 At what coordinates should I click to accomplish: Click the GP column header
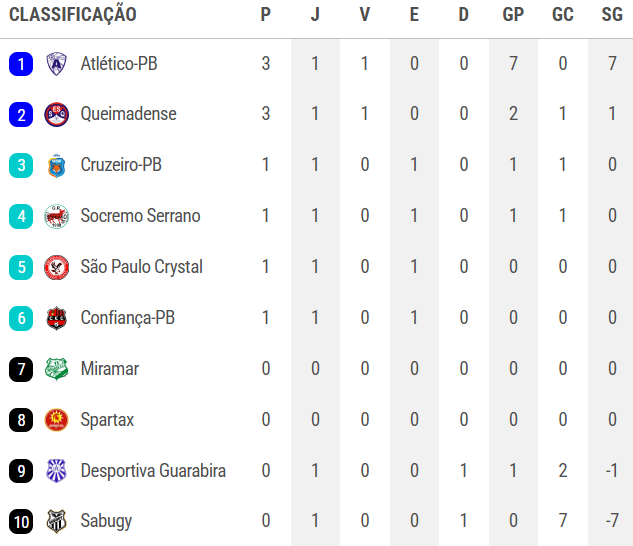click(x=513, y=15)
